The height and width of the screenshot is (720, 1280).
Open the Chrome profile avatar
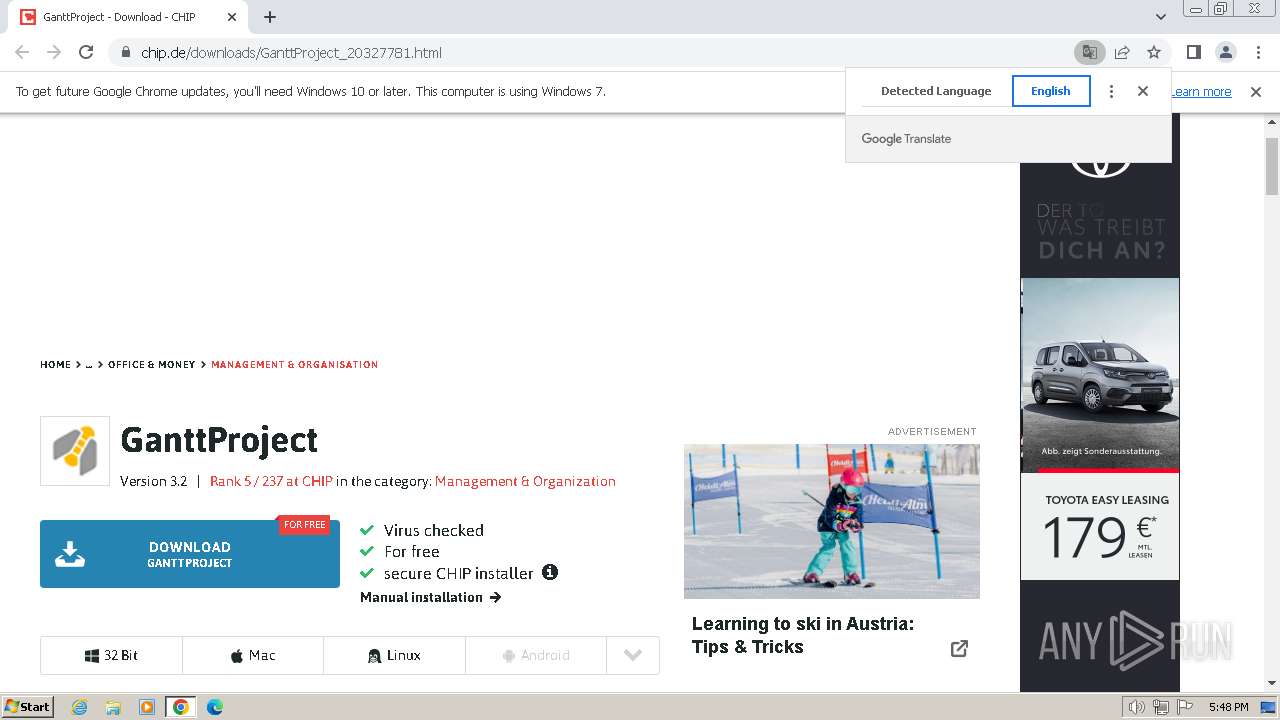click(1225, 52)
